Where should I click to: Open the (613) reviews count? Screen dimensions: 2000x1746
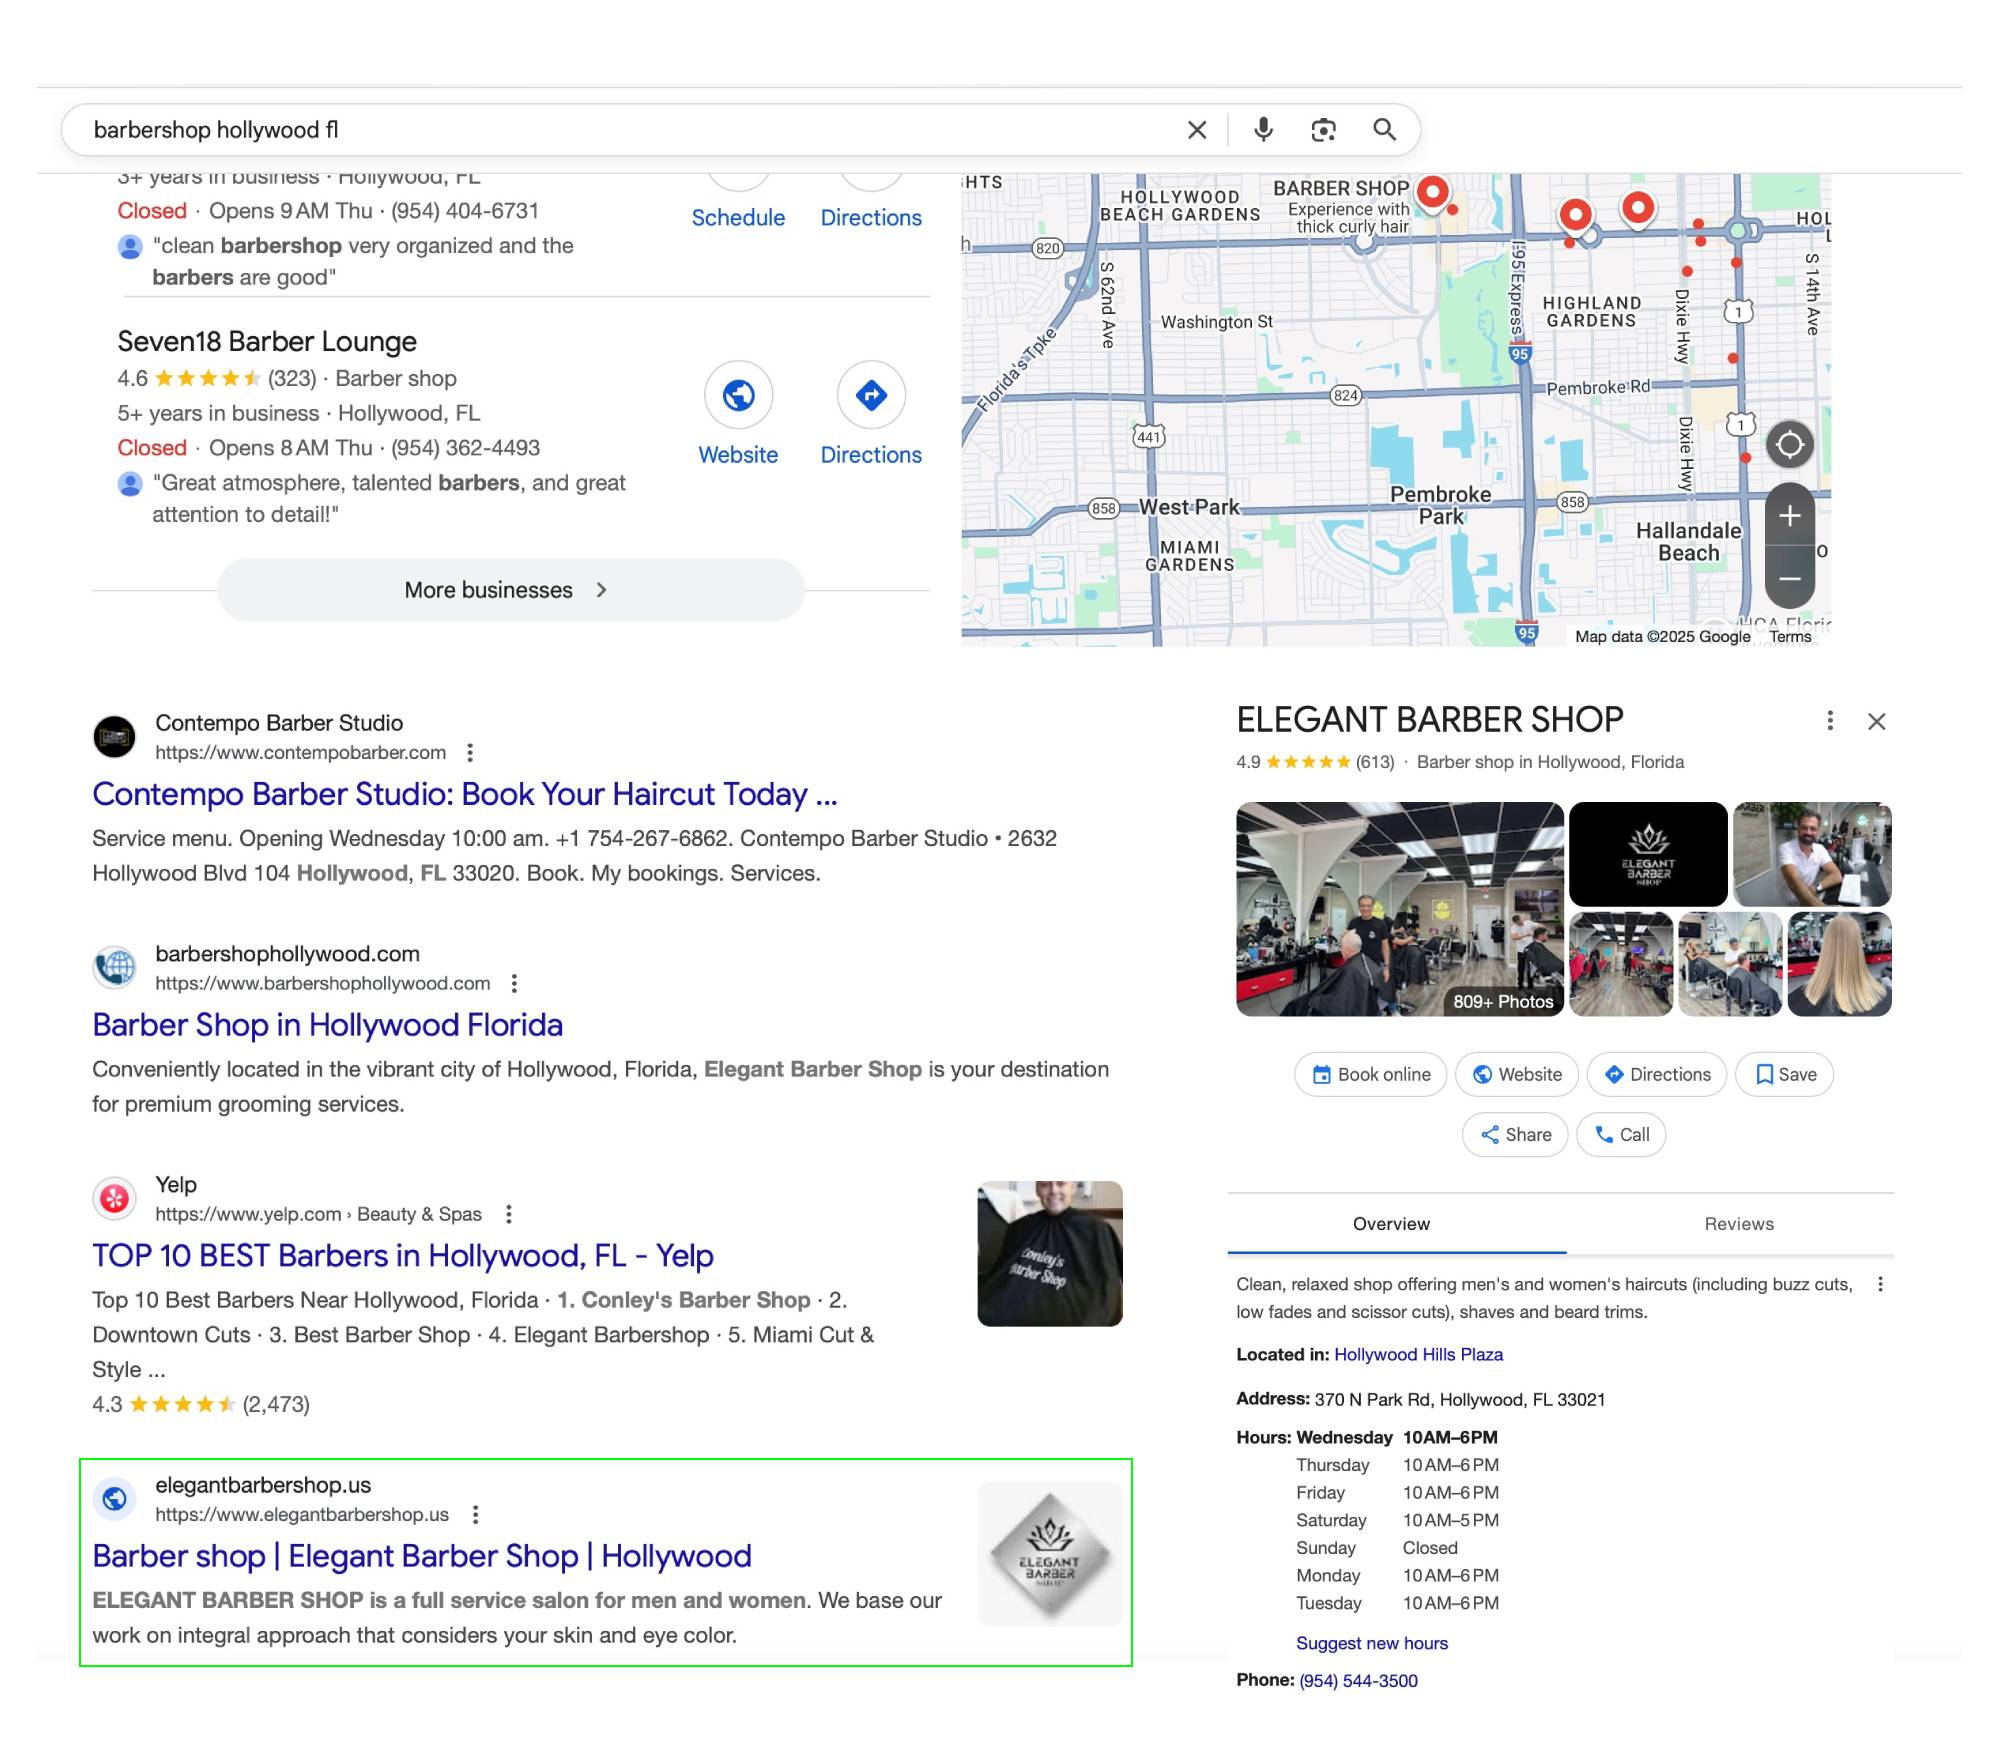pyautogui.click(x=1374, y=762)
